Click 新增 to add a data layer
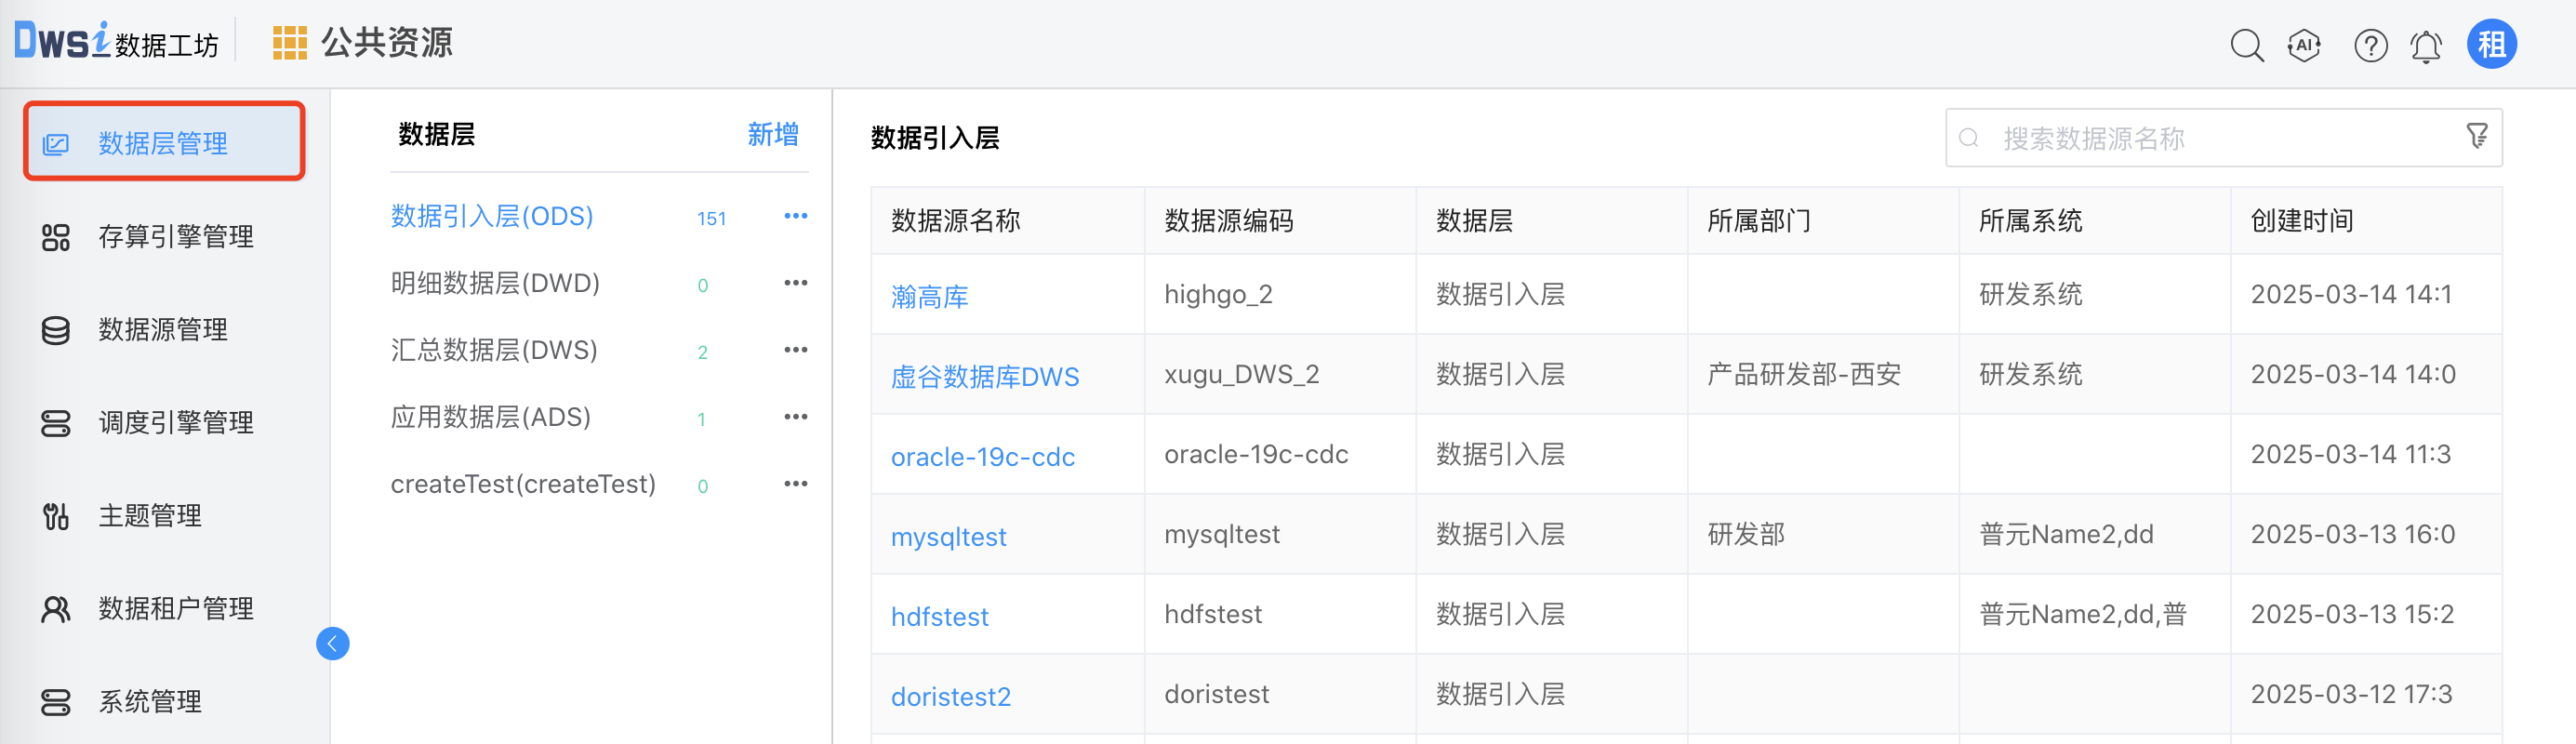The image size is (2576, 744). (x=772, y=134)
